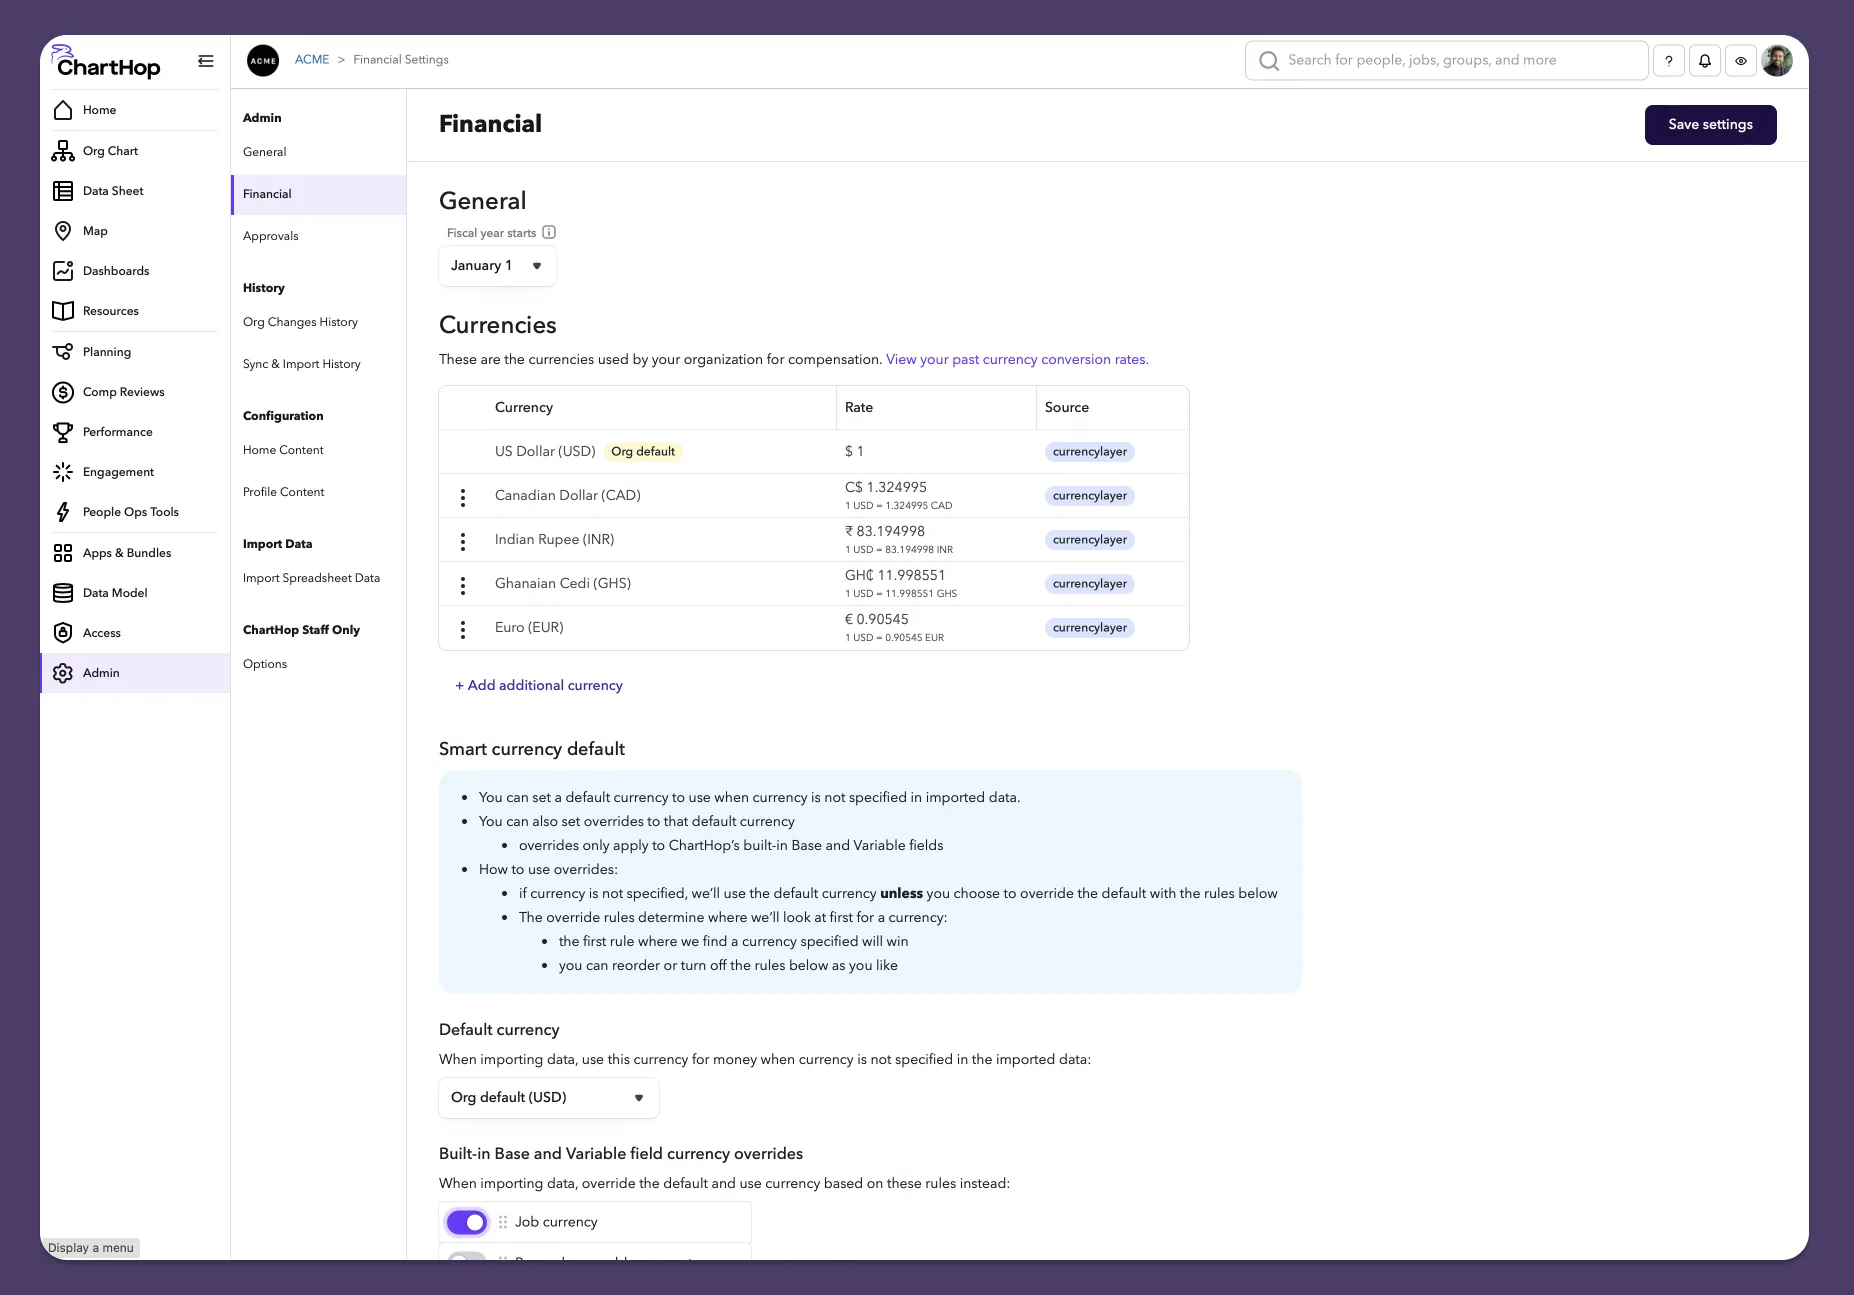The height and width of the screenshot is (1295, 1854).
Task: Open the Engagement sparkle icon
Action: [63, 472]
